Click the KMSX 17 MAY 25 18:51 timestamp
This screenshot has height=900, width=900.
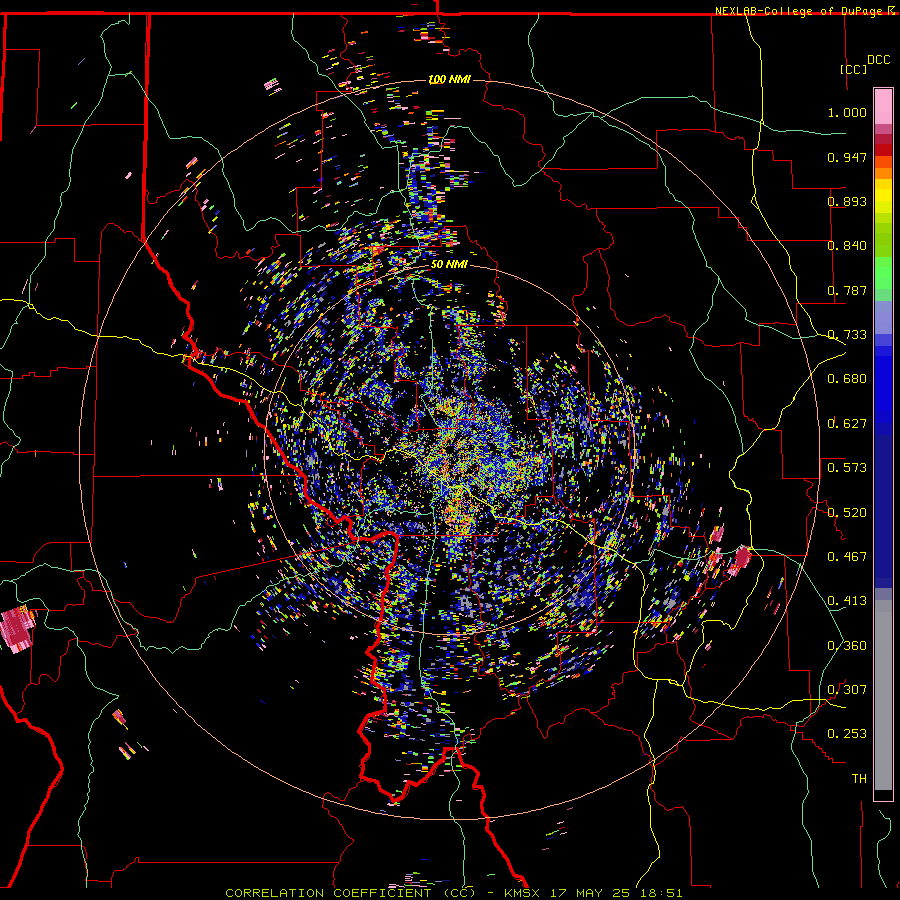(593, 893)
